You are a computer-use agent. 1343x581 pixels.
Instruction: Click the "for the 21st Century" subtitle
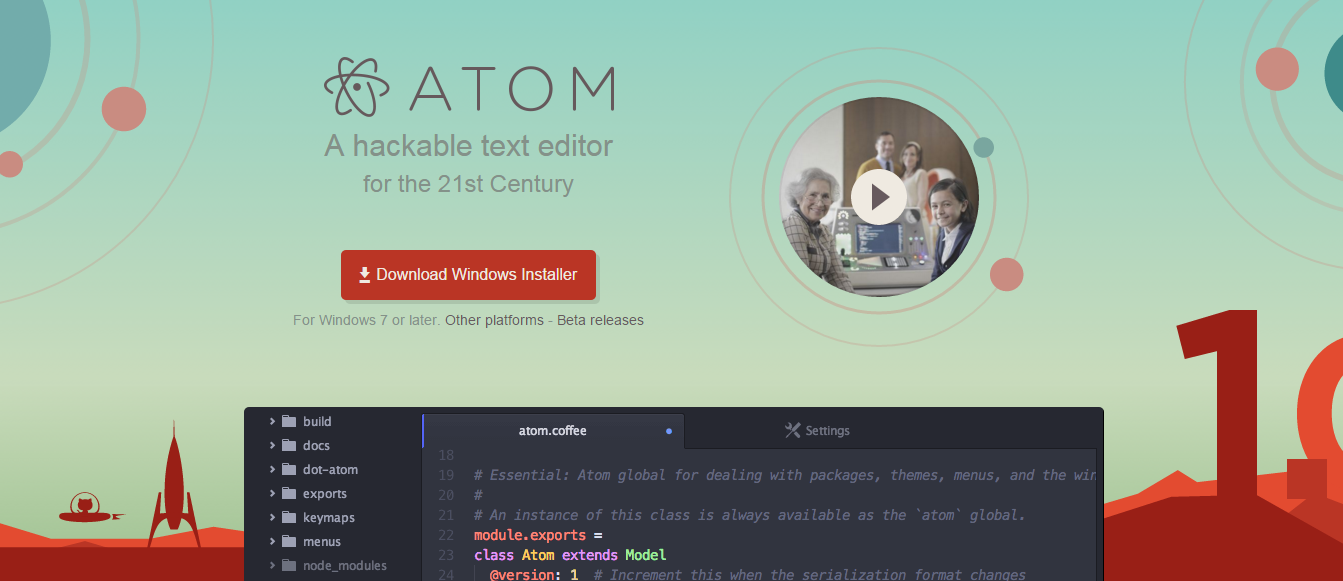[468, 184]
